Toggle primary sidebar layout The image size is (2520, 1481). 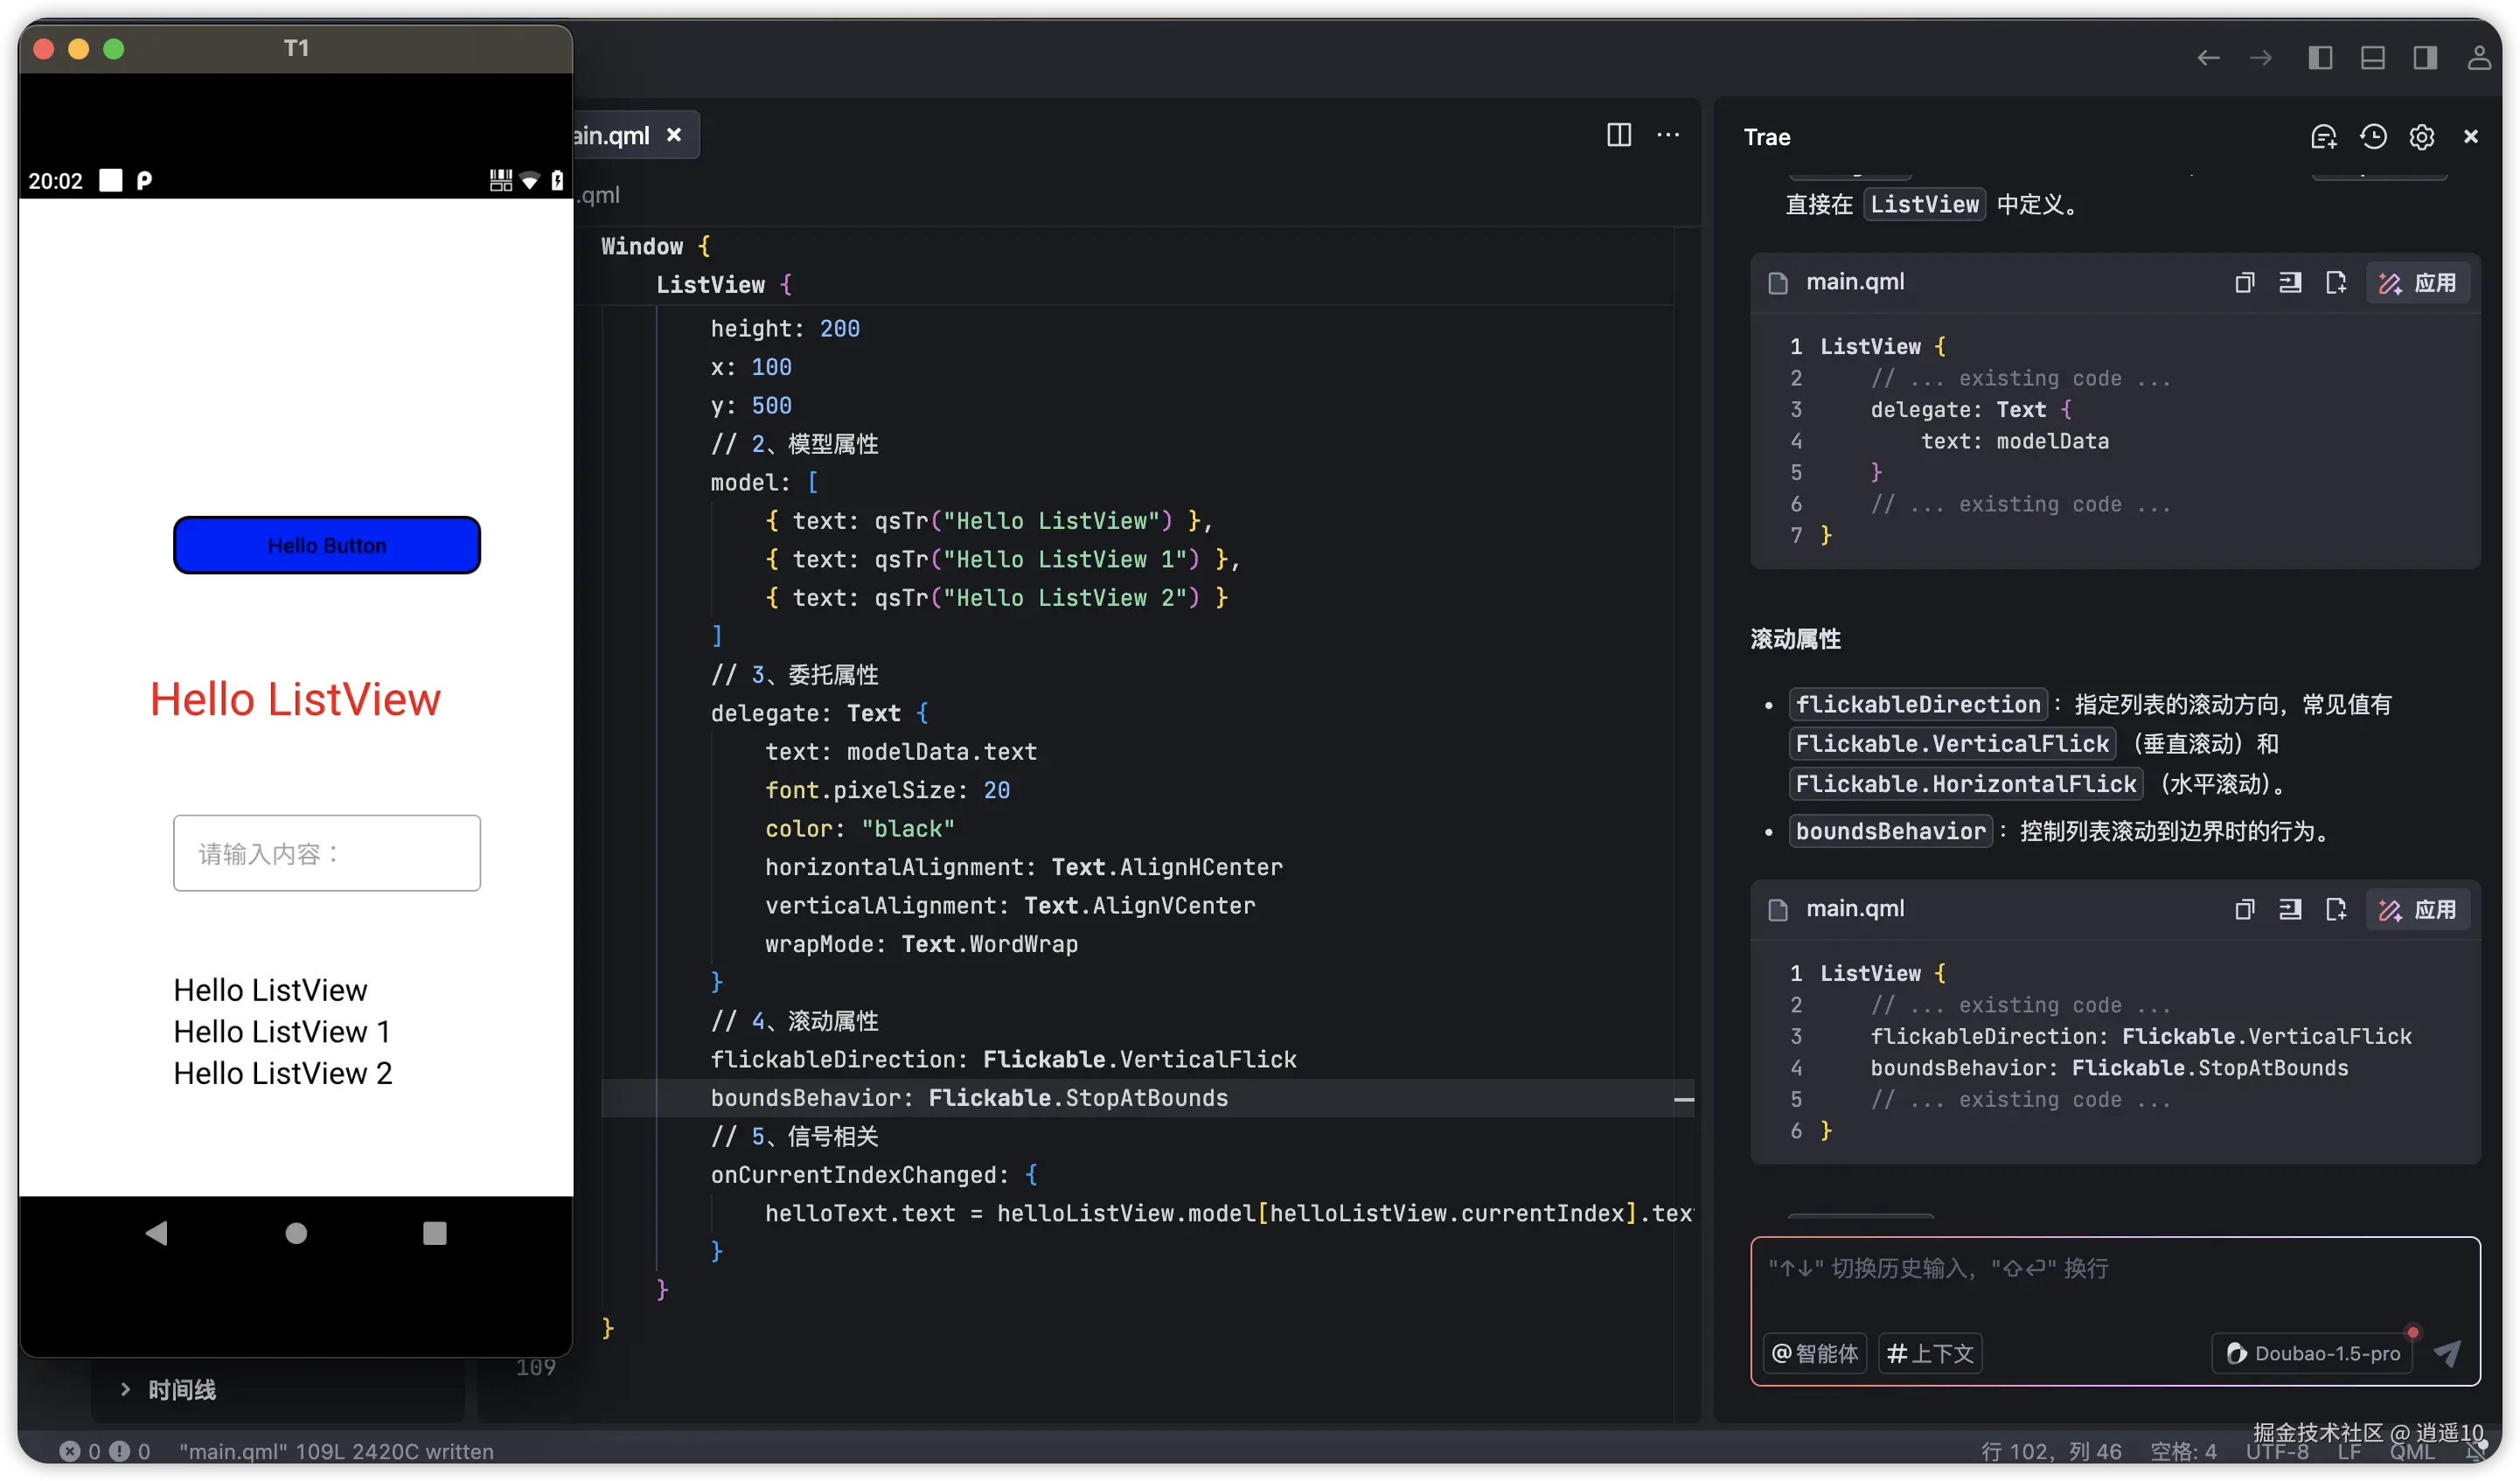tap(2320, 58)
